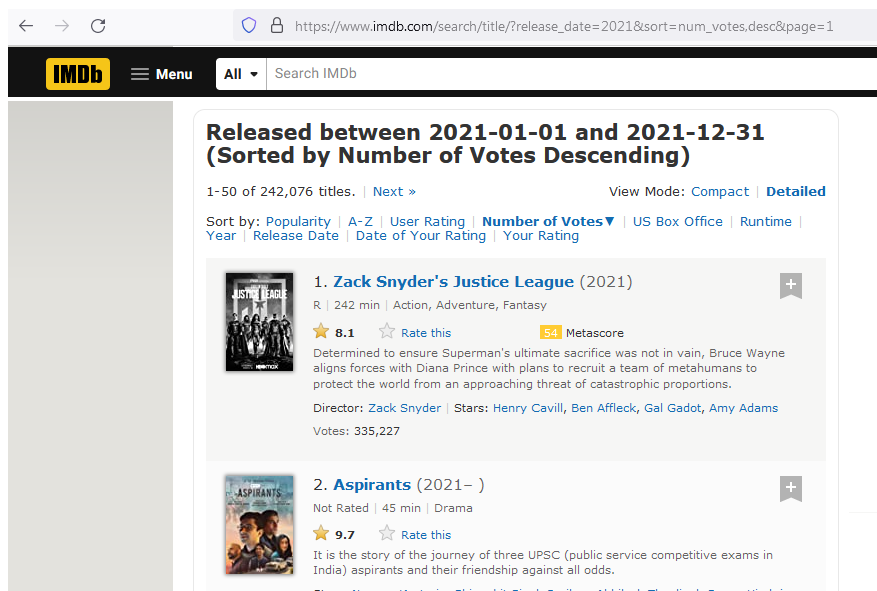Click the address bar URL
The height and width of the screenshot is (591, 877).
[x=564, y=26]
